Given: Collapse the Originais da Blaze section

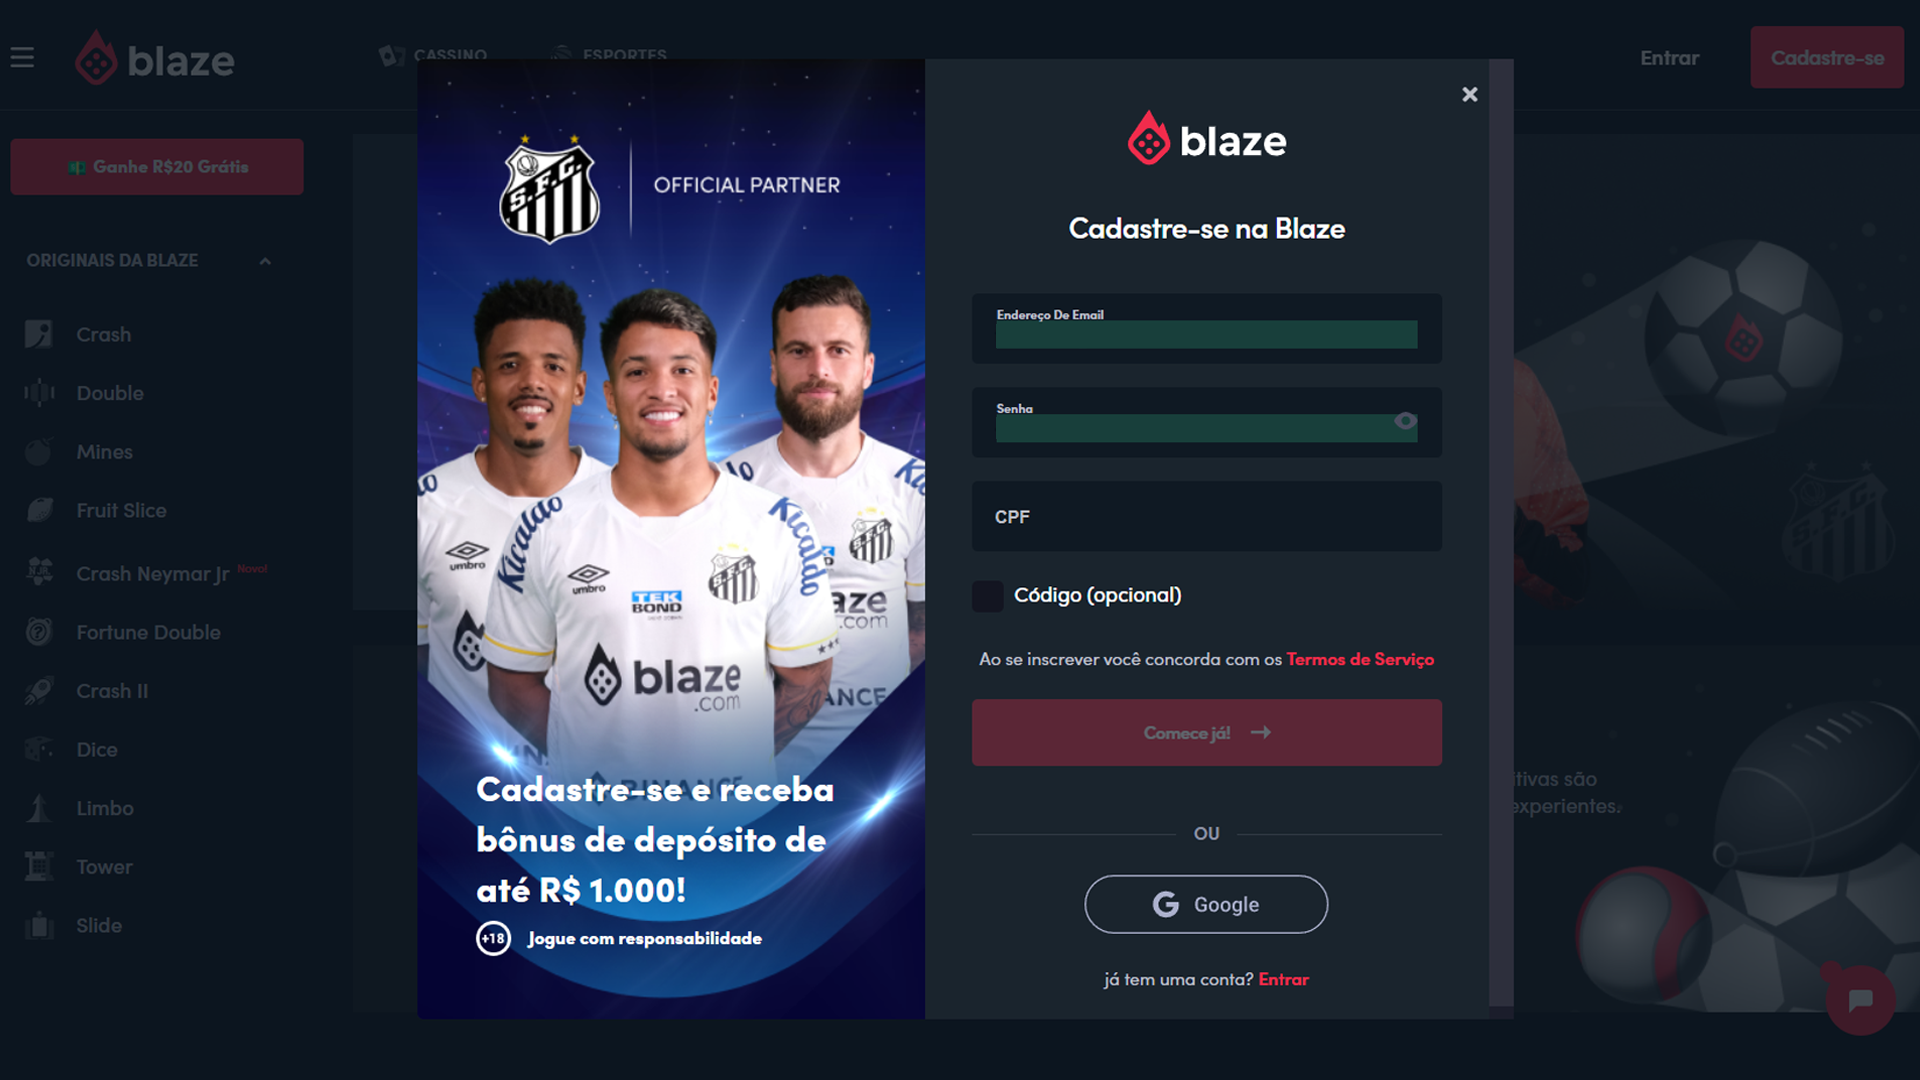Looking at the screenshot, I should 265,261.
